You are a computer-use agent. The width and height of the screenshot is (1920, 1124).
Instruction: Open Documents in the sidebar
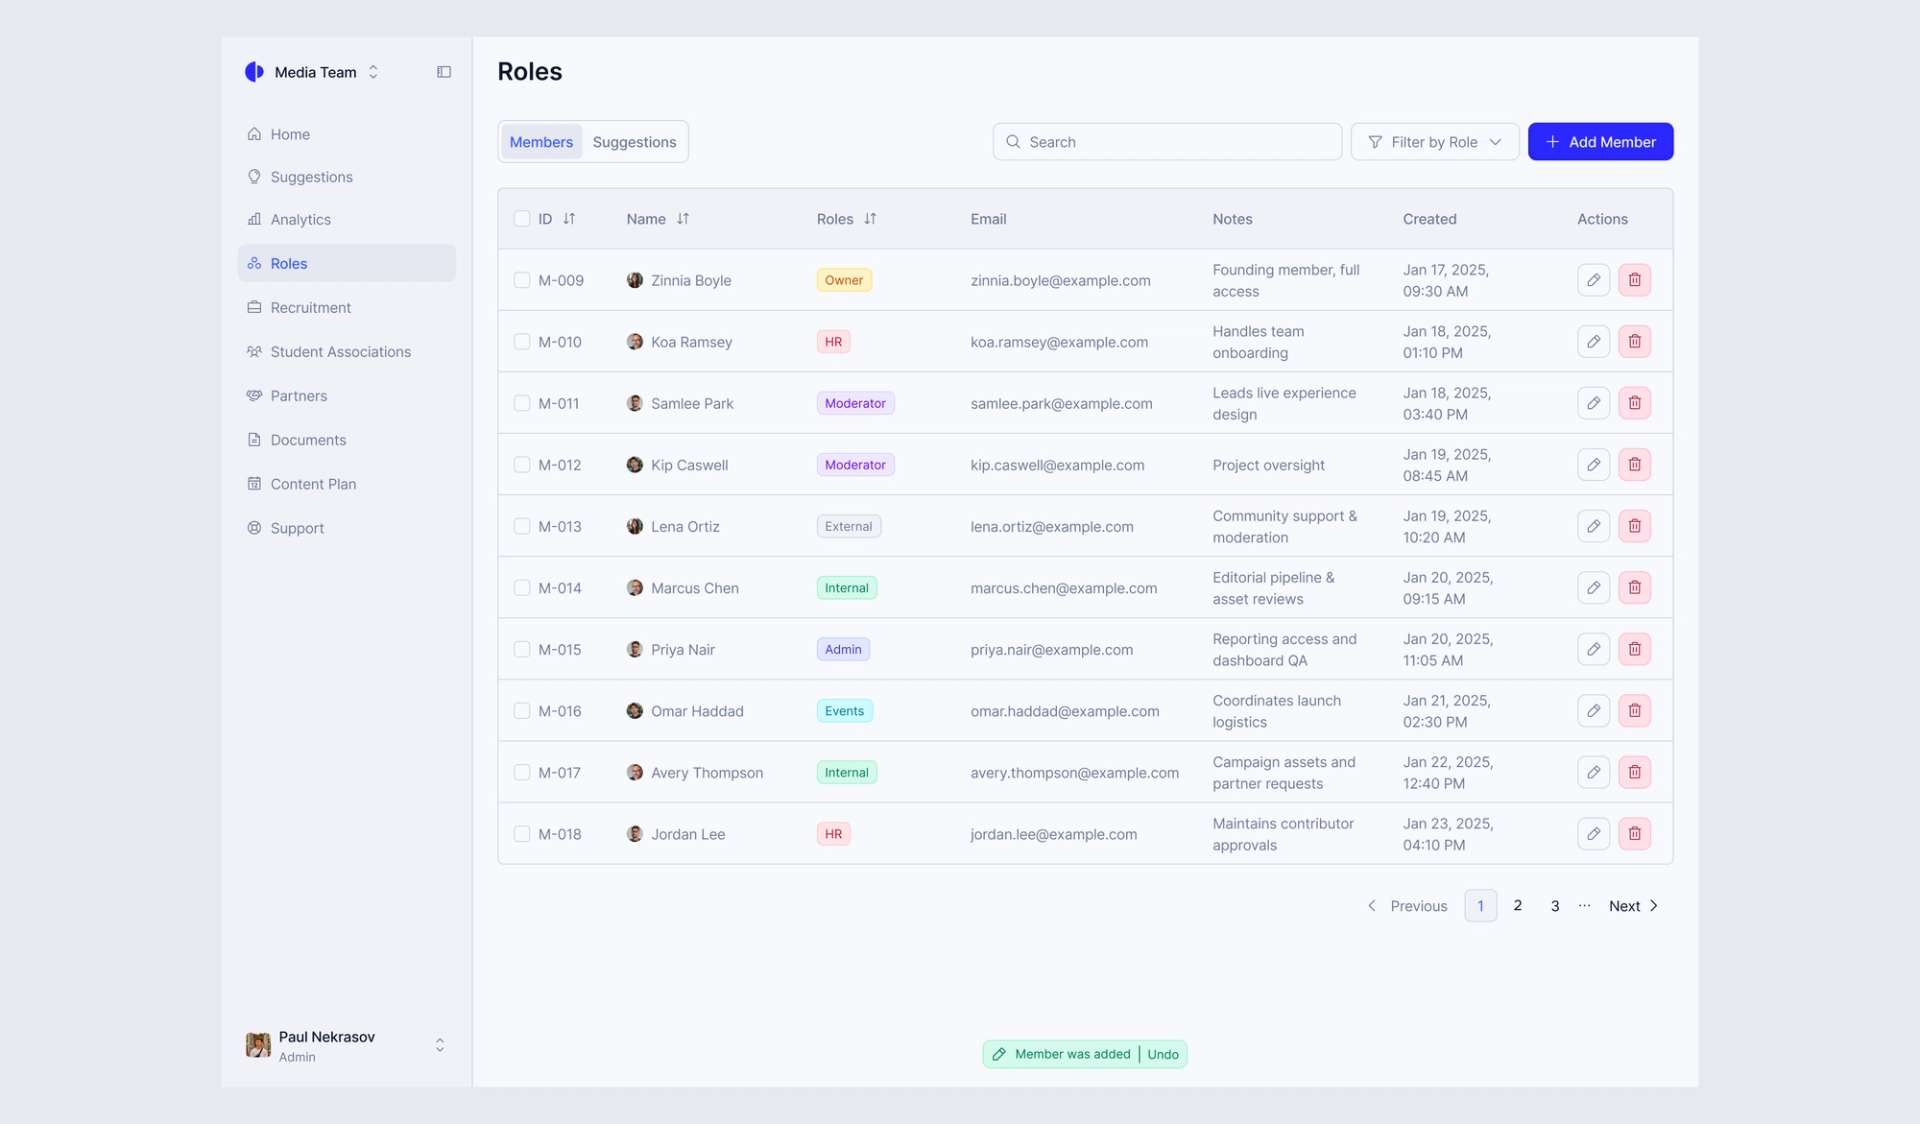(347, 440)
